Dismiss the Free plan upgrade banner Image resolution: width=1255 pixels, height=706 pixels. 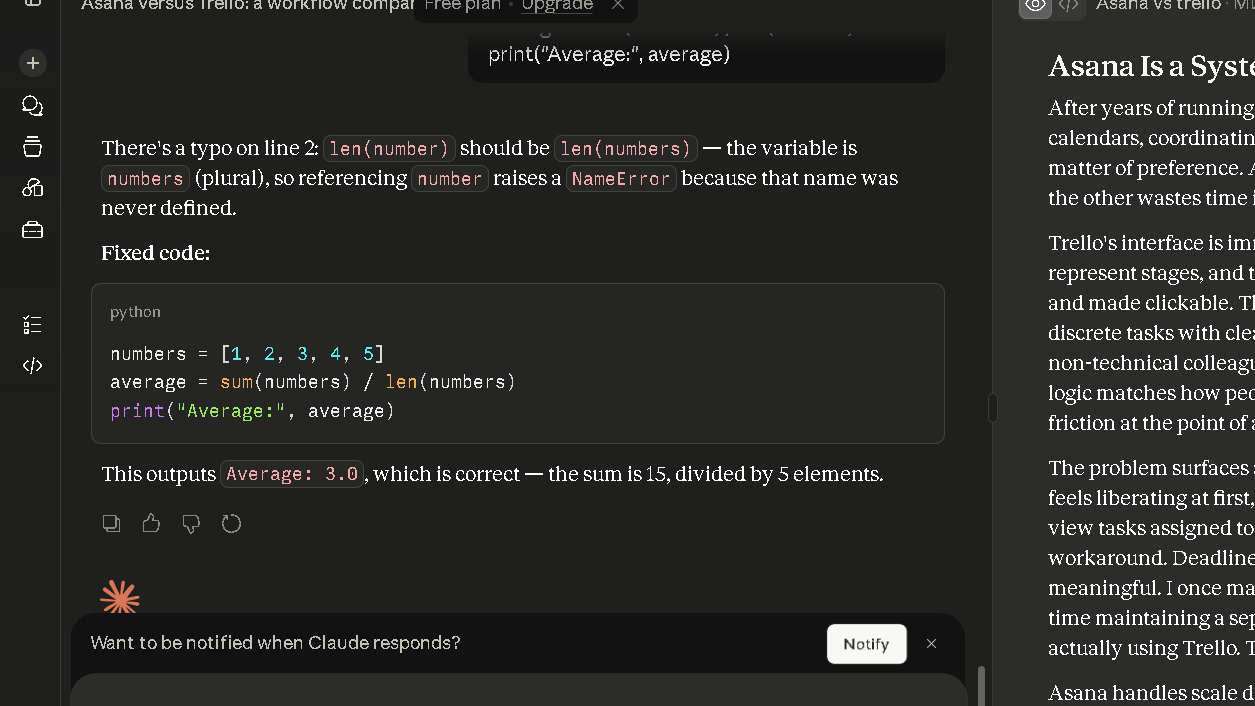tap(618, 6)
